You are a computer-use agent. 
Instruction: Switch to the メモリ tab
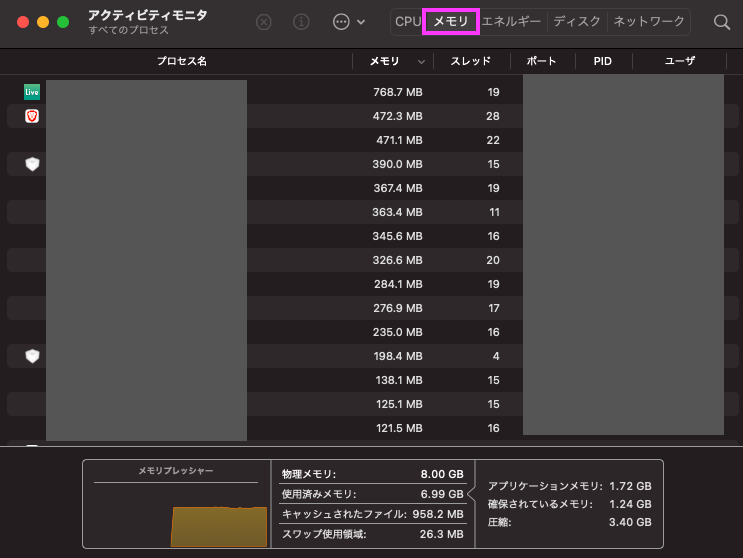pyautogui.click(x=451, y=22)
